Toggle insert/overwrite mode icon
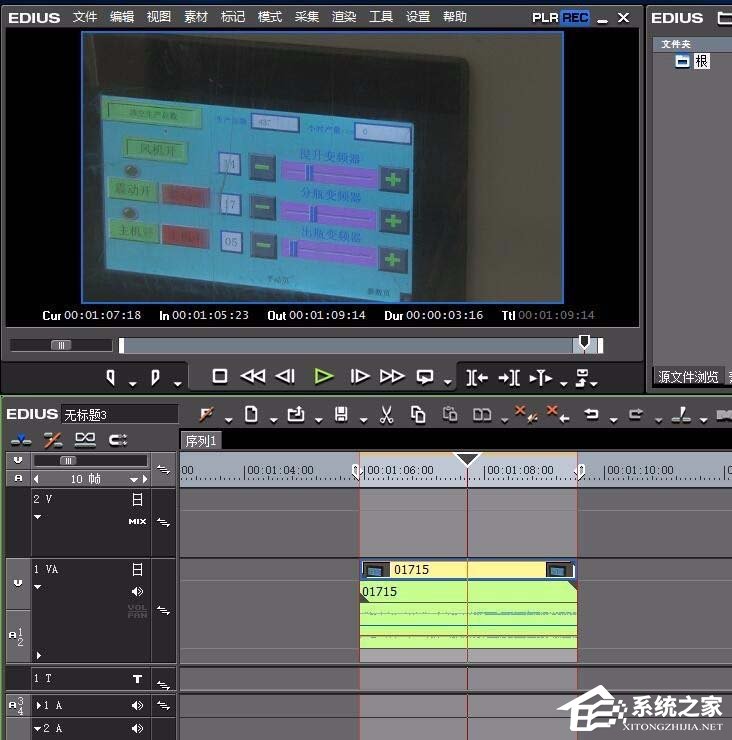This screenshot has height=740, width=732. [21, 440]
